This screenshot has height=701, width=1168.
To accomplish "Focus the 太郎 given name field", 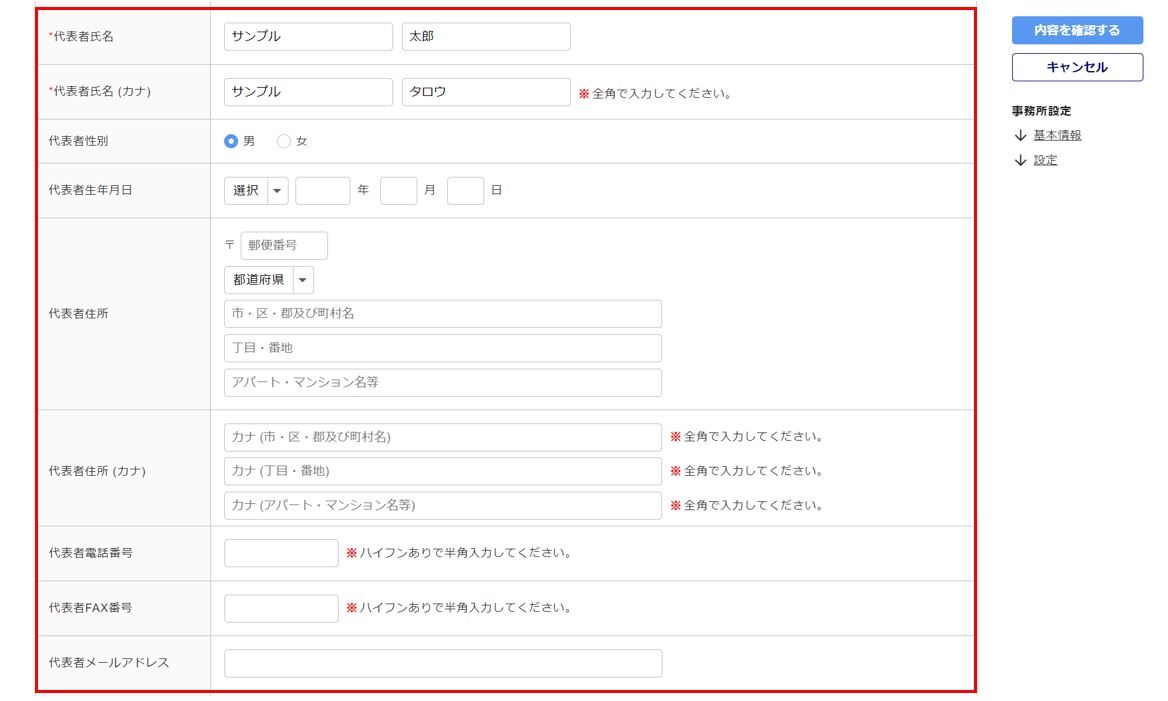I will (486, 37).
